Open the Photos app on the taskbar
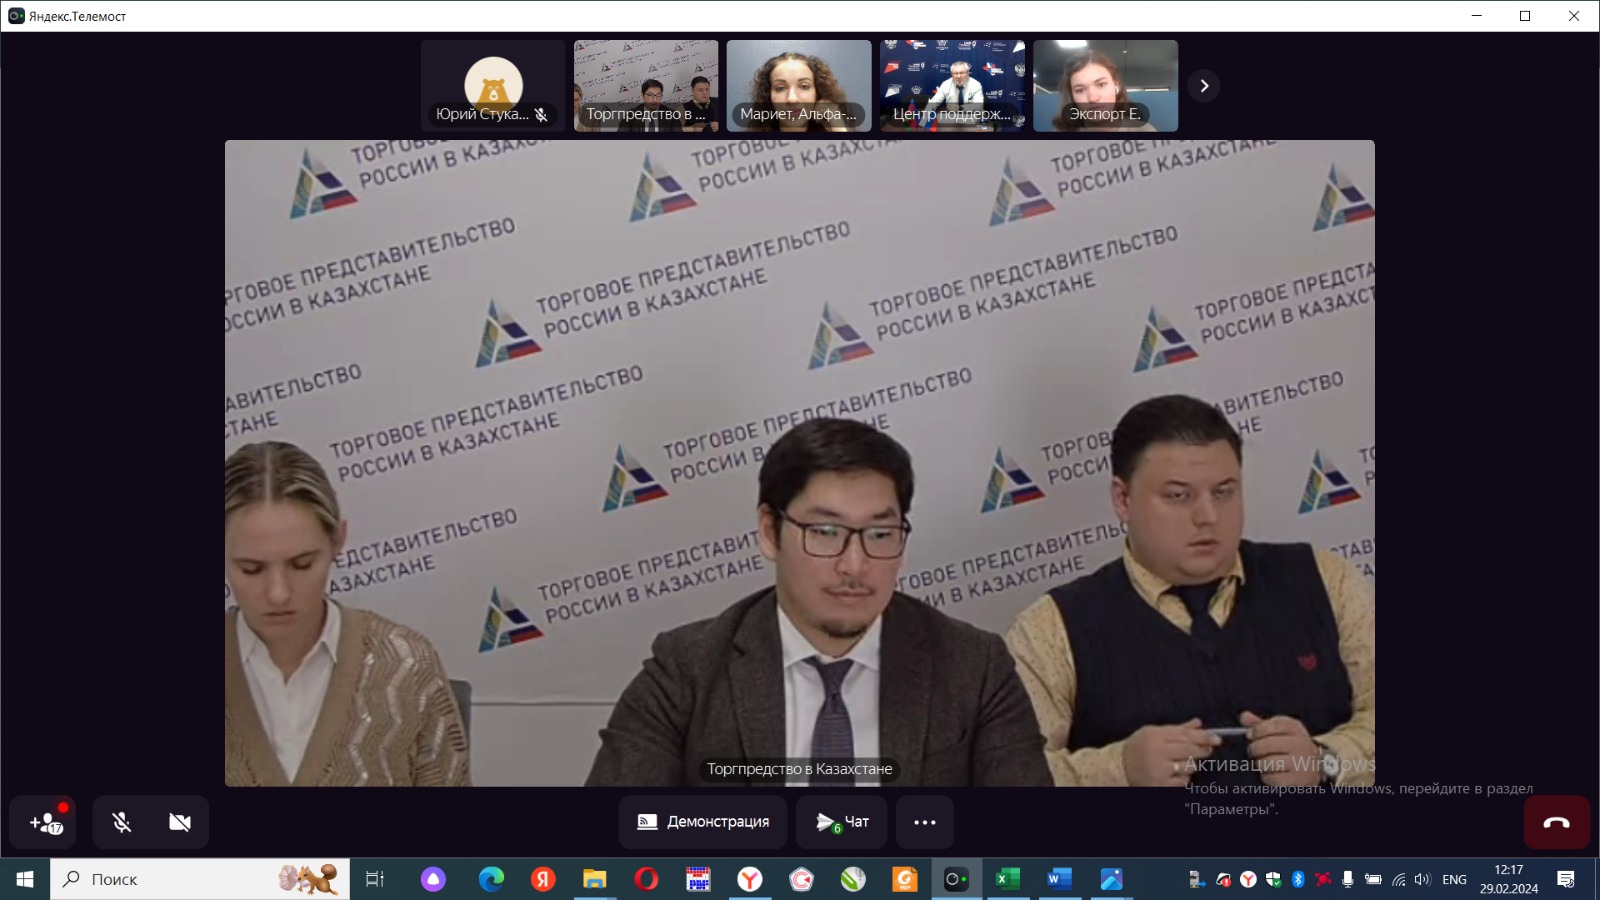The image size is (1600, 900). click(1111, 879)
